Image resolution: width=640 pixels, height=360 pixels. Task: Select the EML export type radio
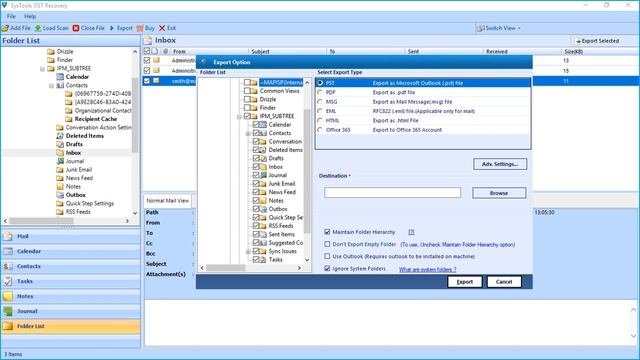(320, 111)
